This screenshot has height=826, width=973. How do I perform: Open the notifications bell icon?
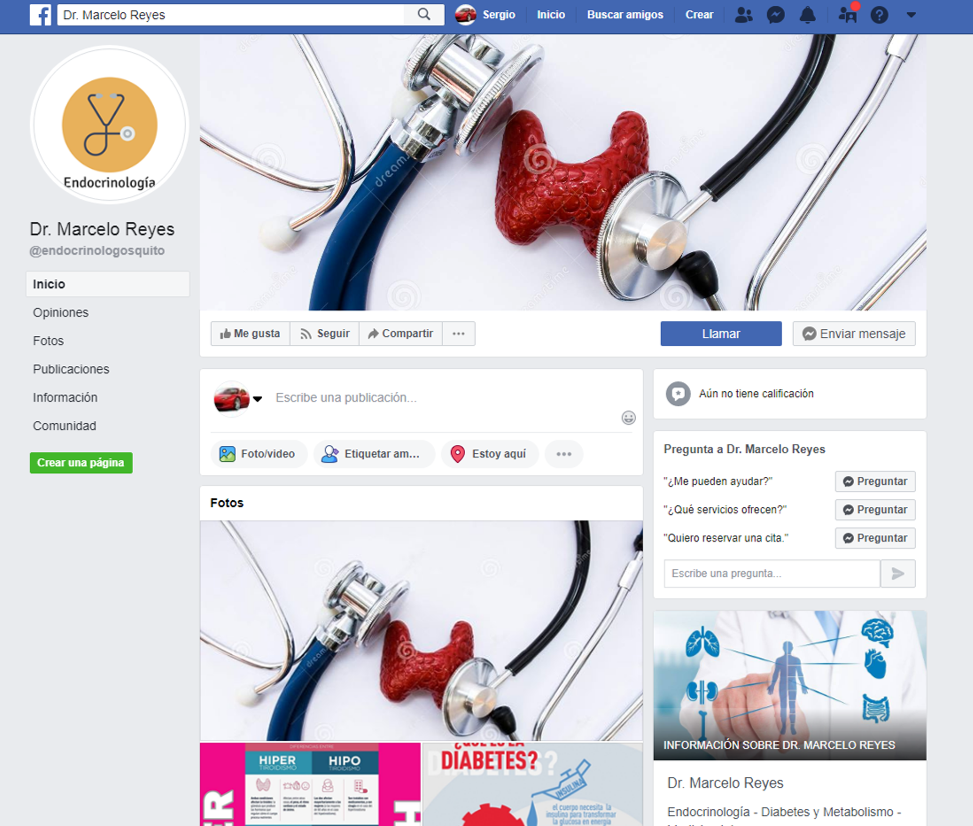[807, 15]
